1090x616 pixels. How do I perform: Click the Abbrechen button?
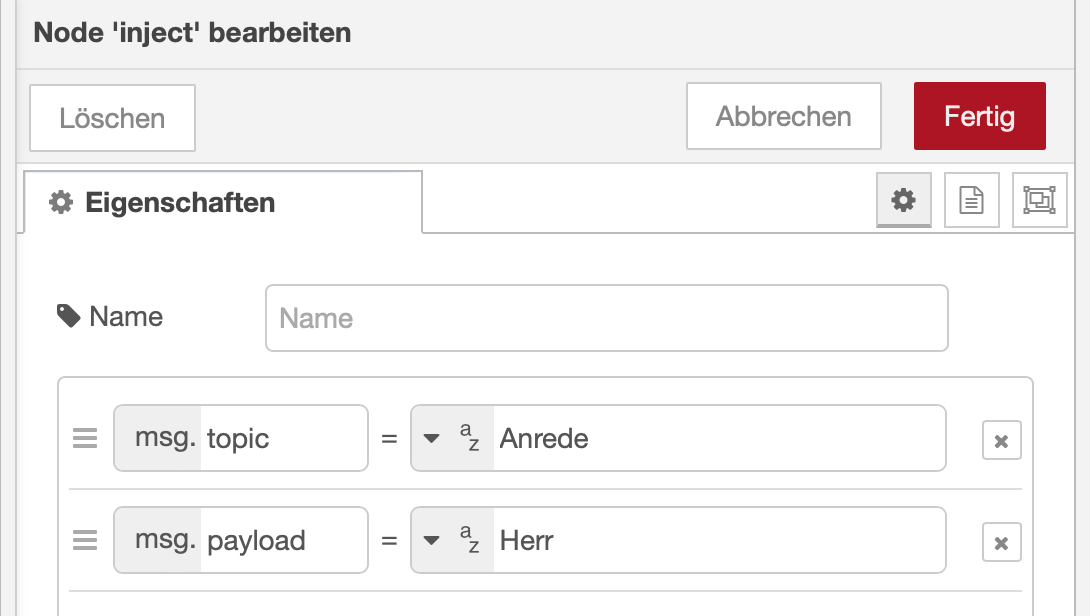783,116
